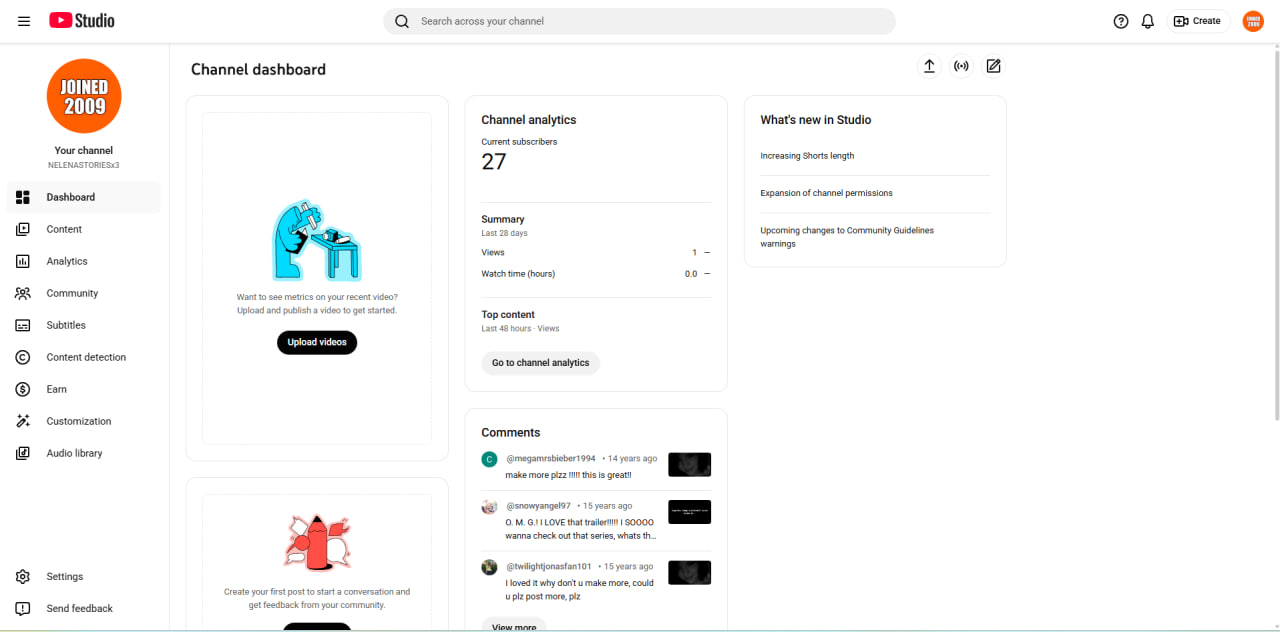Click the YouTube Studio logo
This screenshot has width=1280, height=632.
click(82, 21)
